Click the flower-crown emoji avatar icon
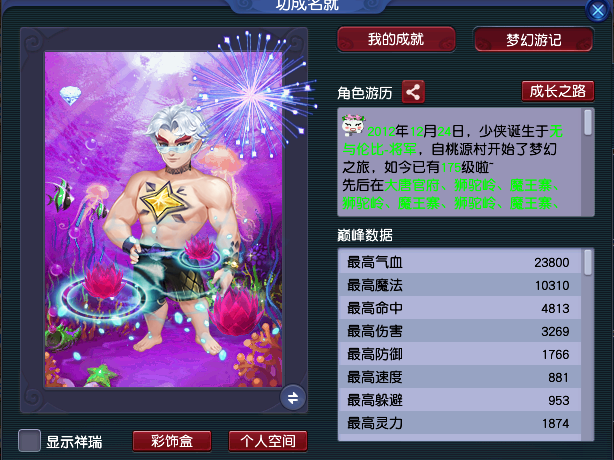614x460 pixels. click(353, 125)
